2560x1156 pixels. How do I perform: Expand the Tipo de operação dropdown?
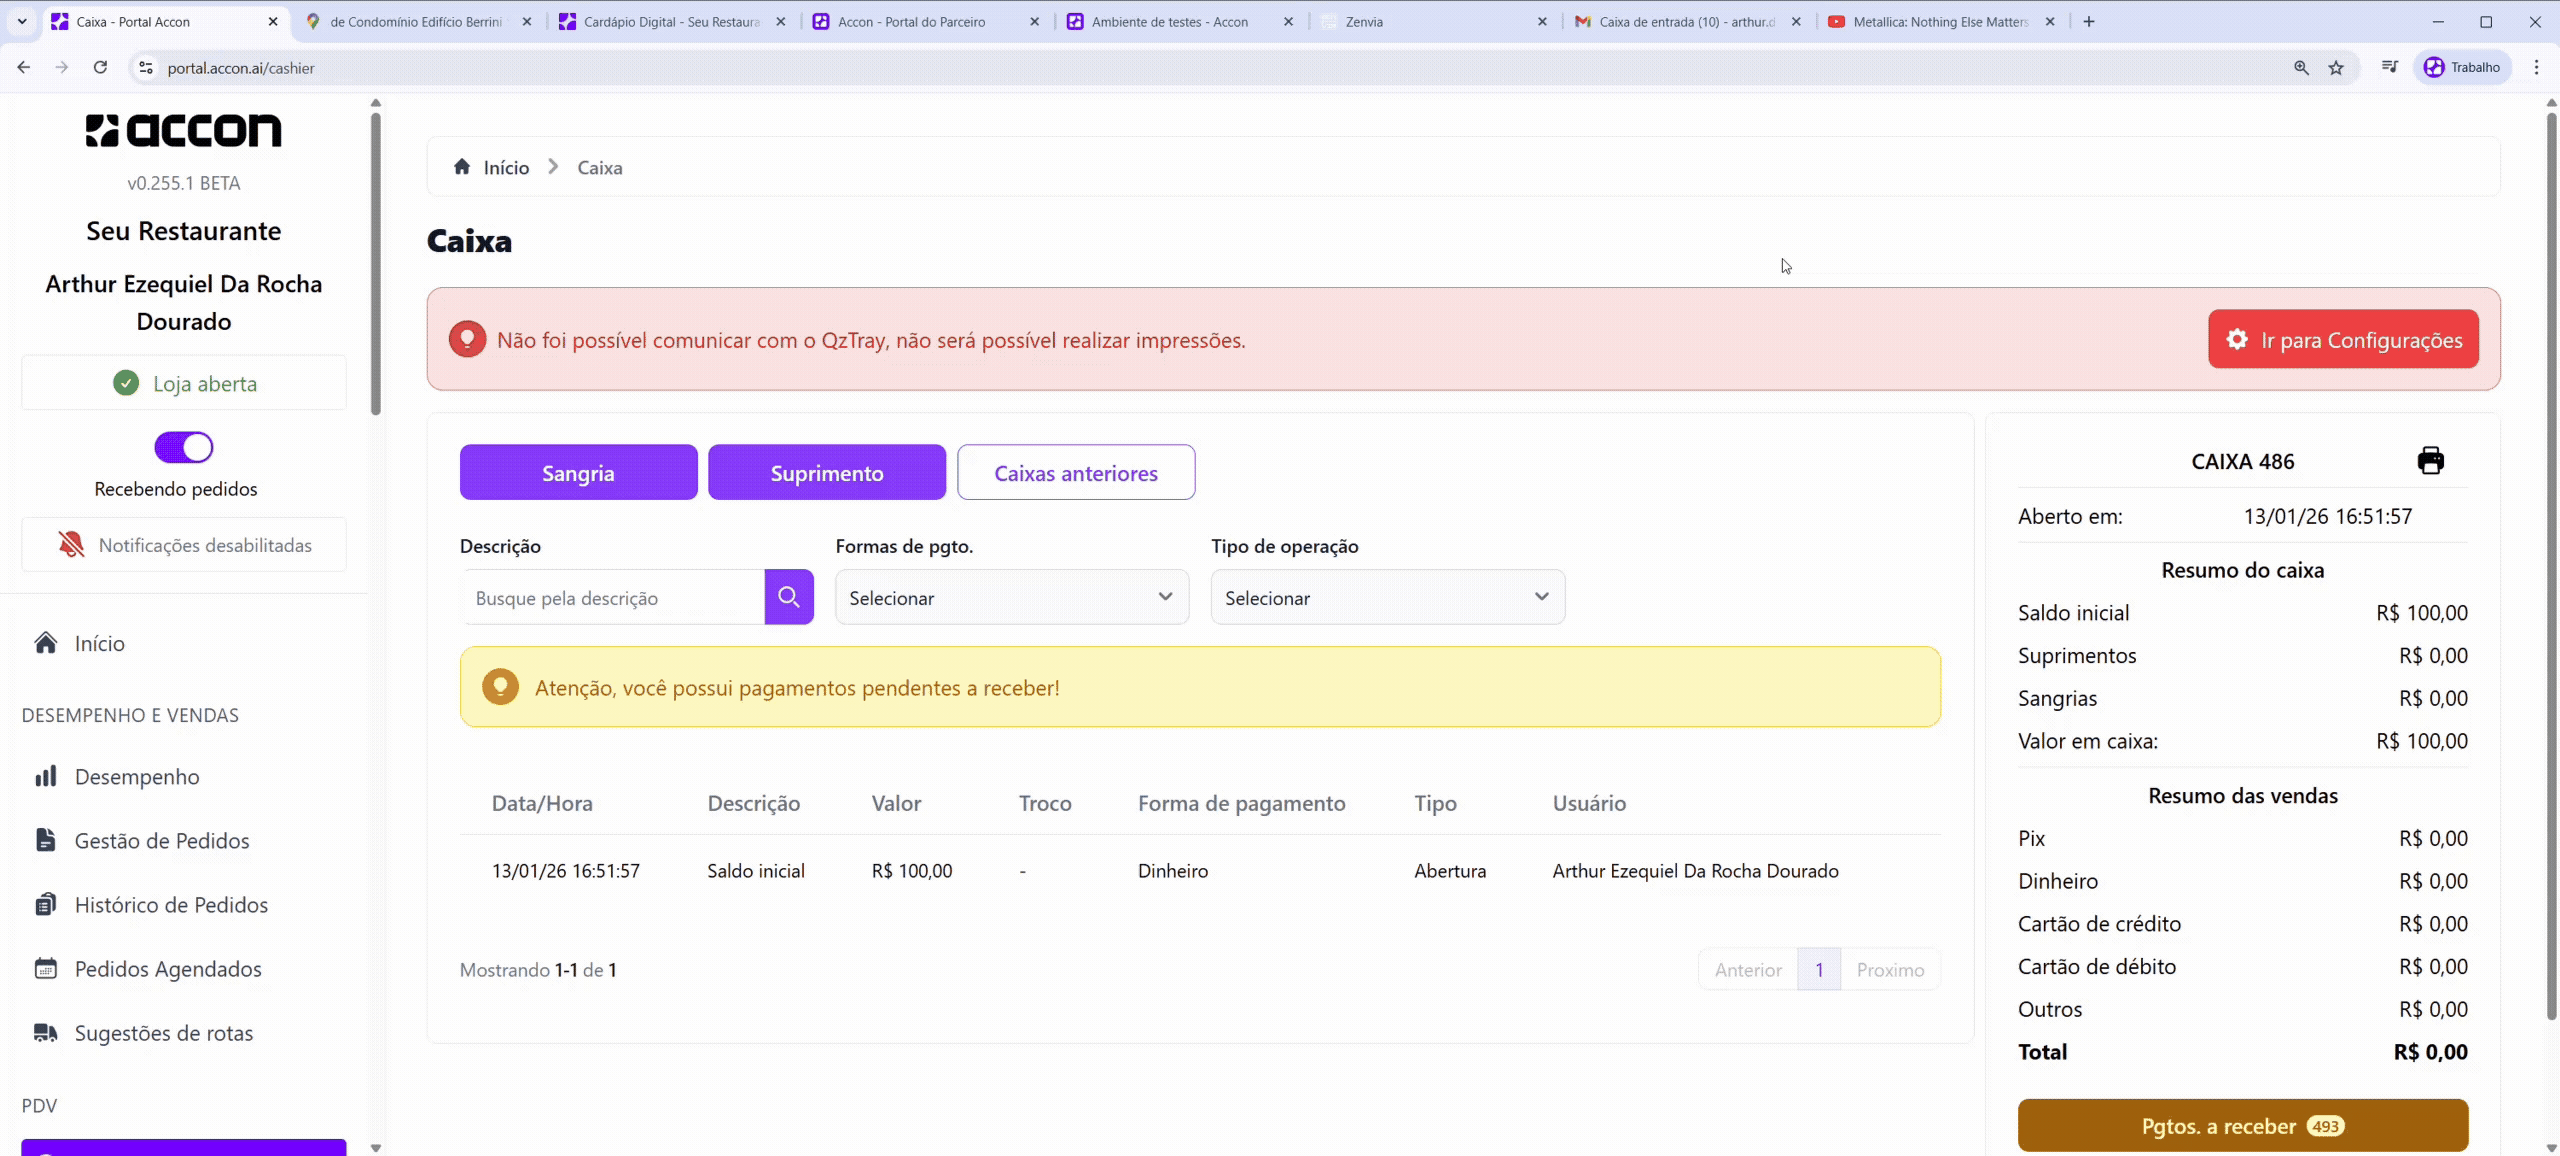click(x=1387, y=597)
